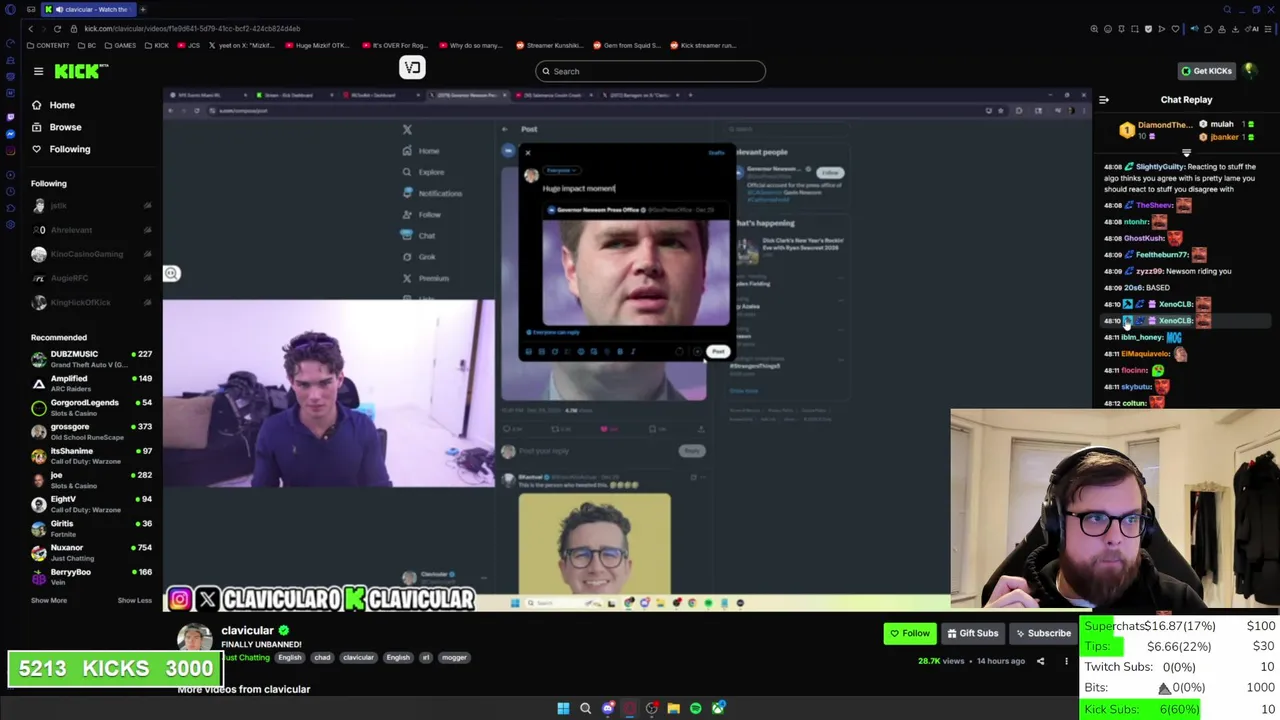The image size is (1280, 720).
Task: Open File Explorer from the taskbar
Action: (673, 708)
